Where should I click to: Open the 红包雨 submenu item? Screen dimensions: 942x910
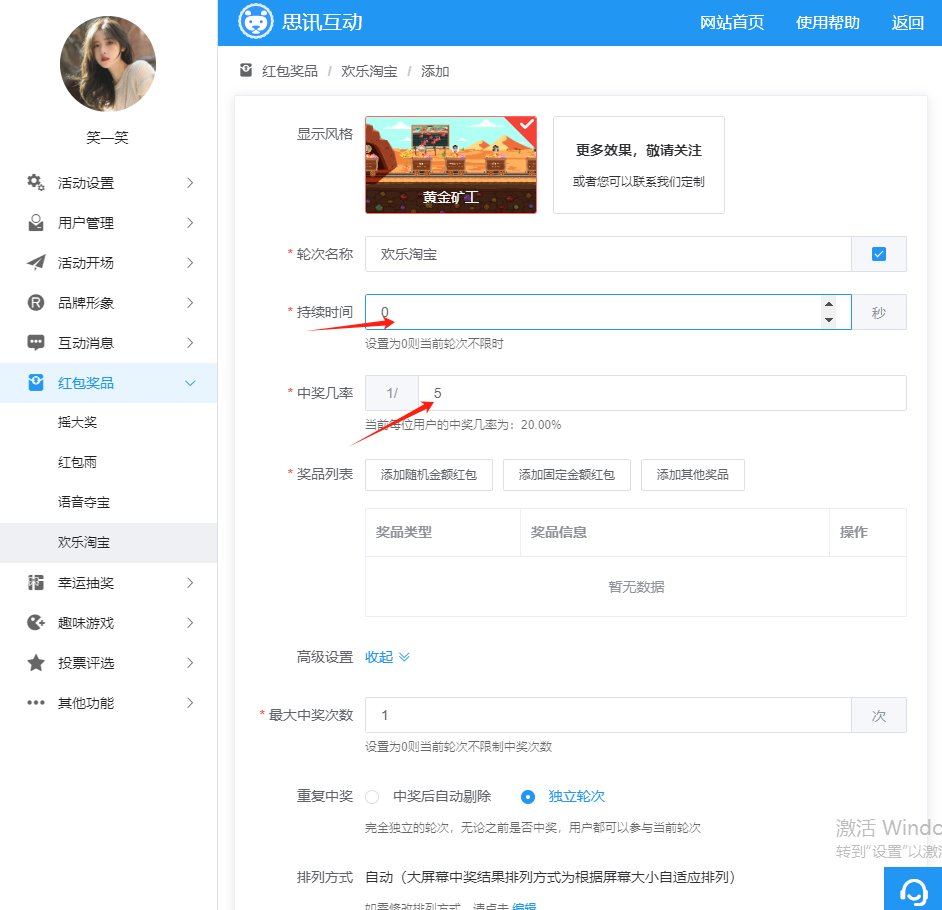109,463
